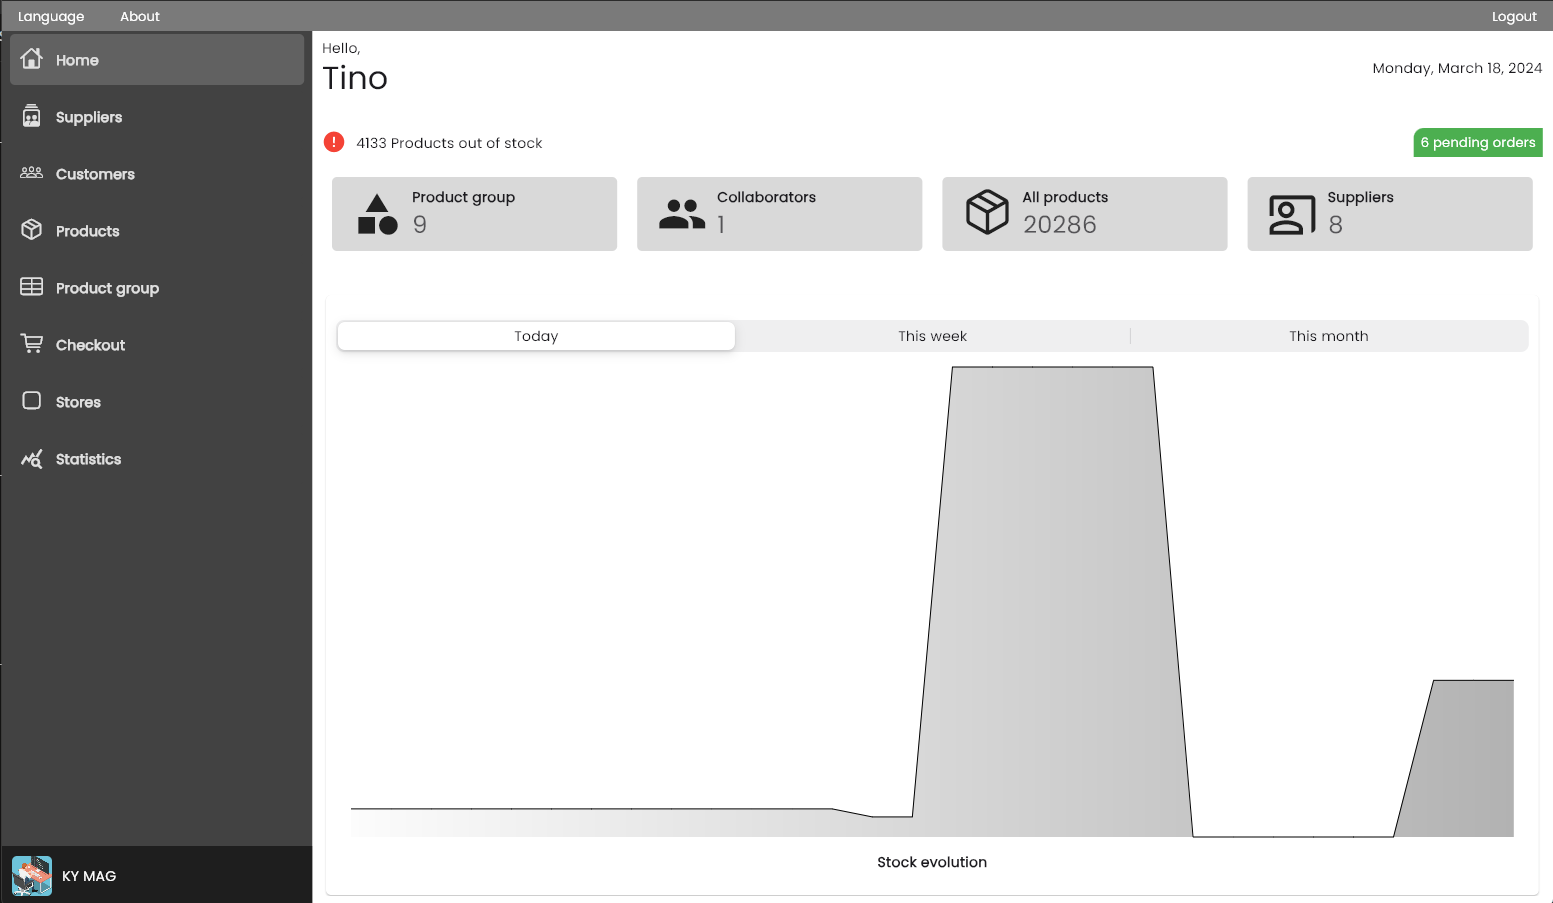Click the Logout link
This screenshot has height=903, width=1553.
(x=1514, y=16)
